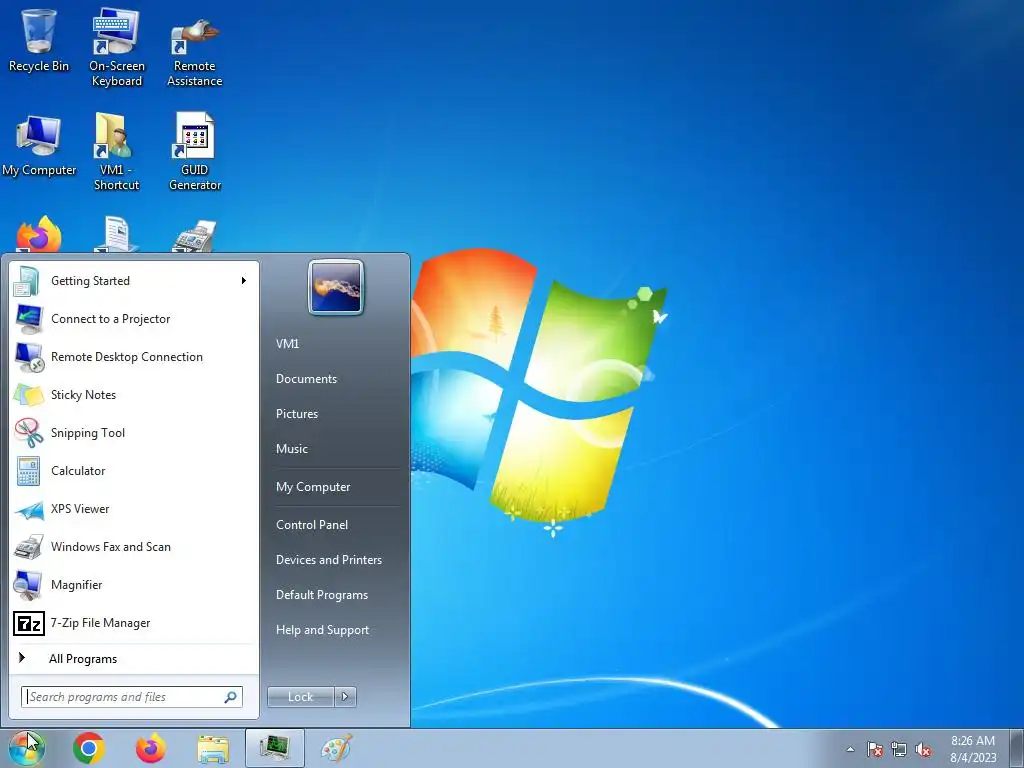
Task: Click the Magnifier icon
Action: tap(27, 585)
